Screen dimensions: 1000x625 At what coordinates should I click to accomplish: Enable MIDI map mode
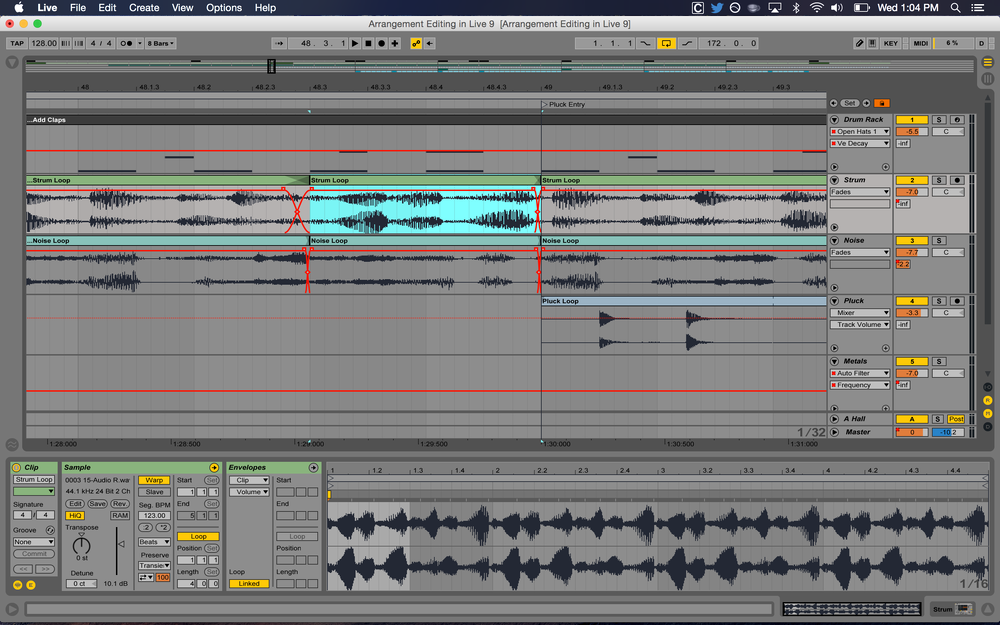pyautogui.click(x=920, y=43)
